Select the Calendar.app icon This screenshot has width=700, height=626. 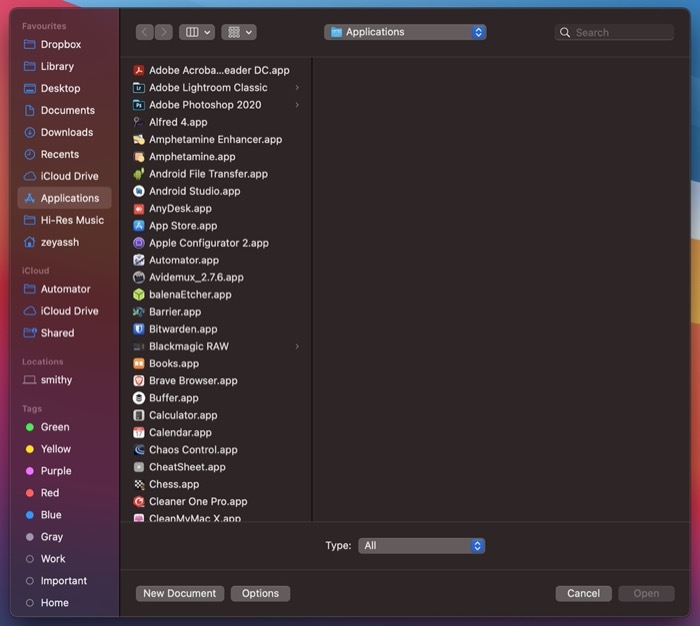tap(139, 433)
